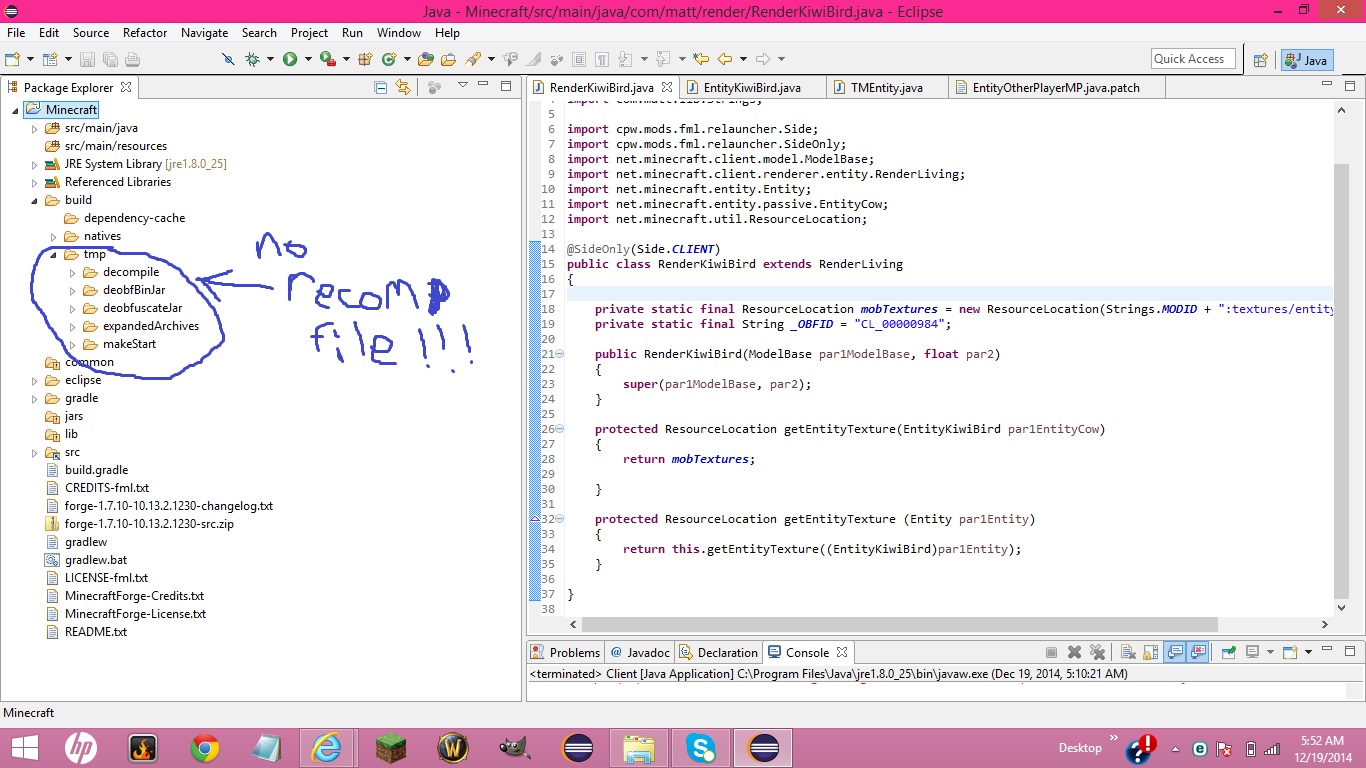1366x768 pixels.
Task: Toggle Show Console on Standard Out
Action: (x=1174, y=652)
